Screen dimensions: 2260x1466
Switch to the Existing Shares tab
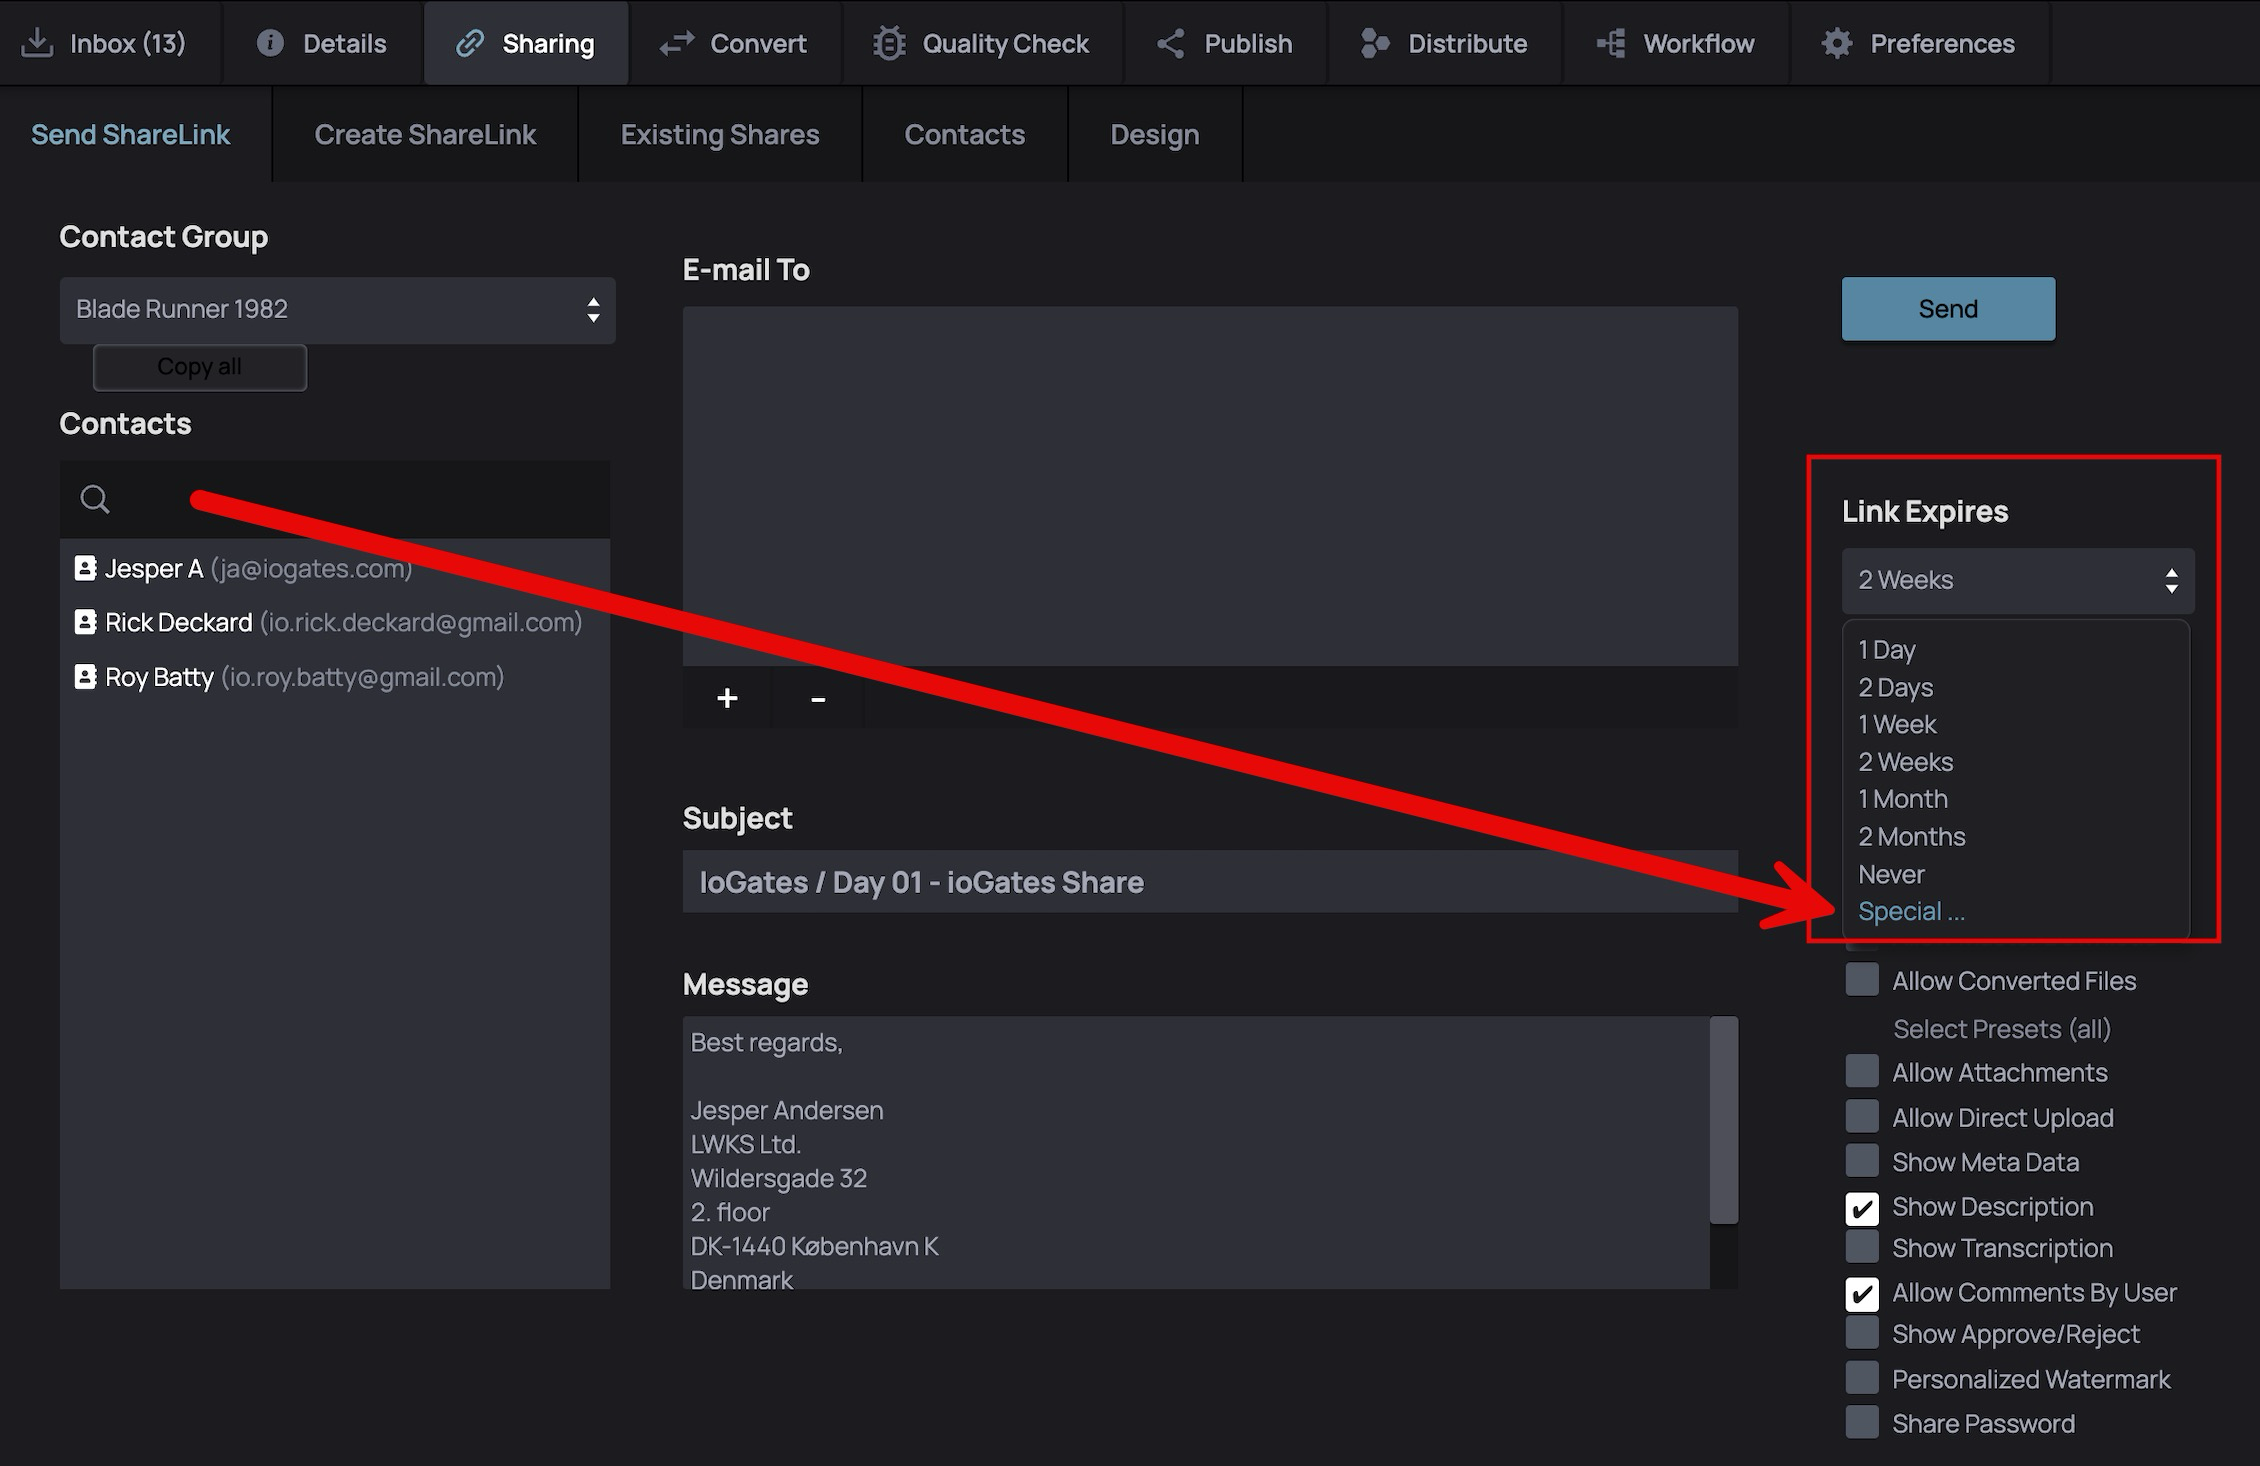(x=719, y=134)
